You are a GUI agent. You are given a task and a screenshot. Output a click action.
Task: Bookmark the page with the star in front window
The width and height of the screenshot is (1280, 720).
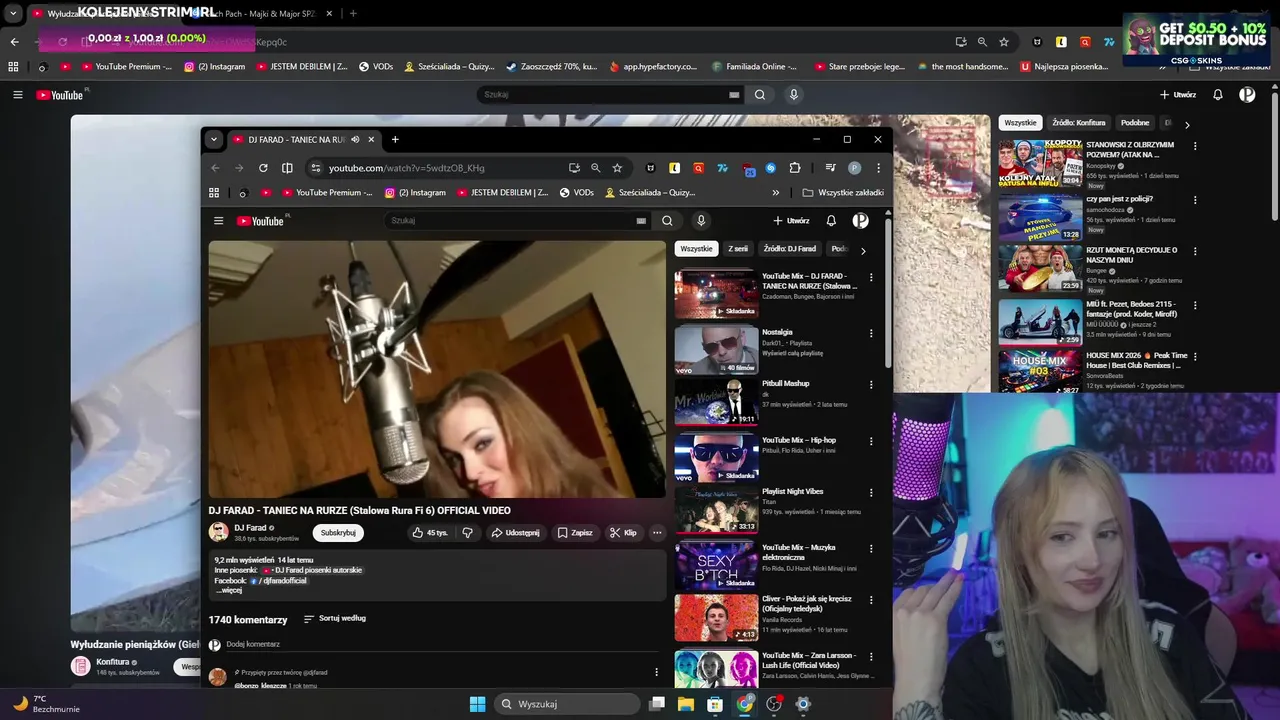pos(617,168)
